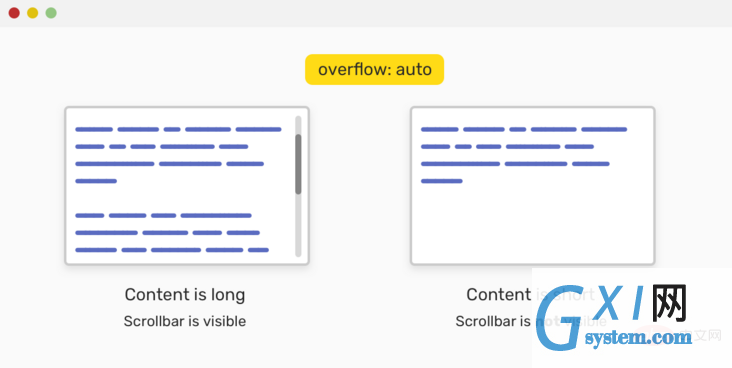Screen dimensions: 732x368
Task: Click the large blue G logo letter
Action: click(560, 318)
